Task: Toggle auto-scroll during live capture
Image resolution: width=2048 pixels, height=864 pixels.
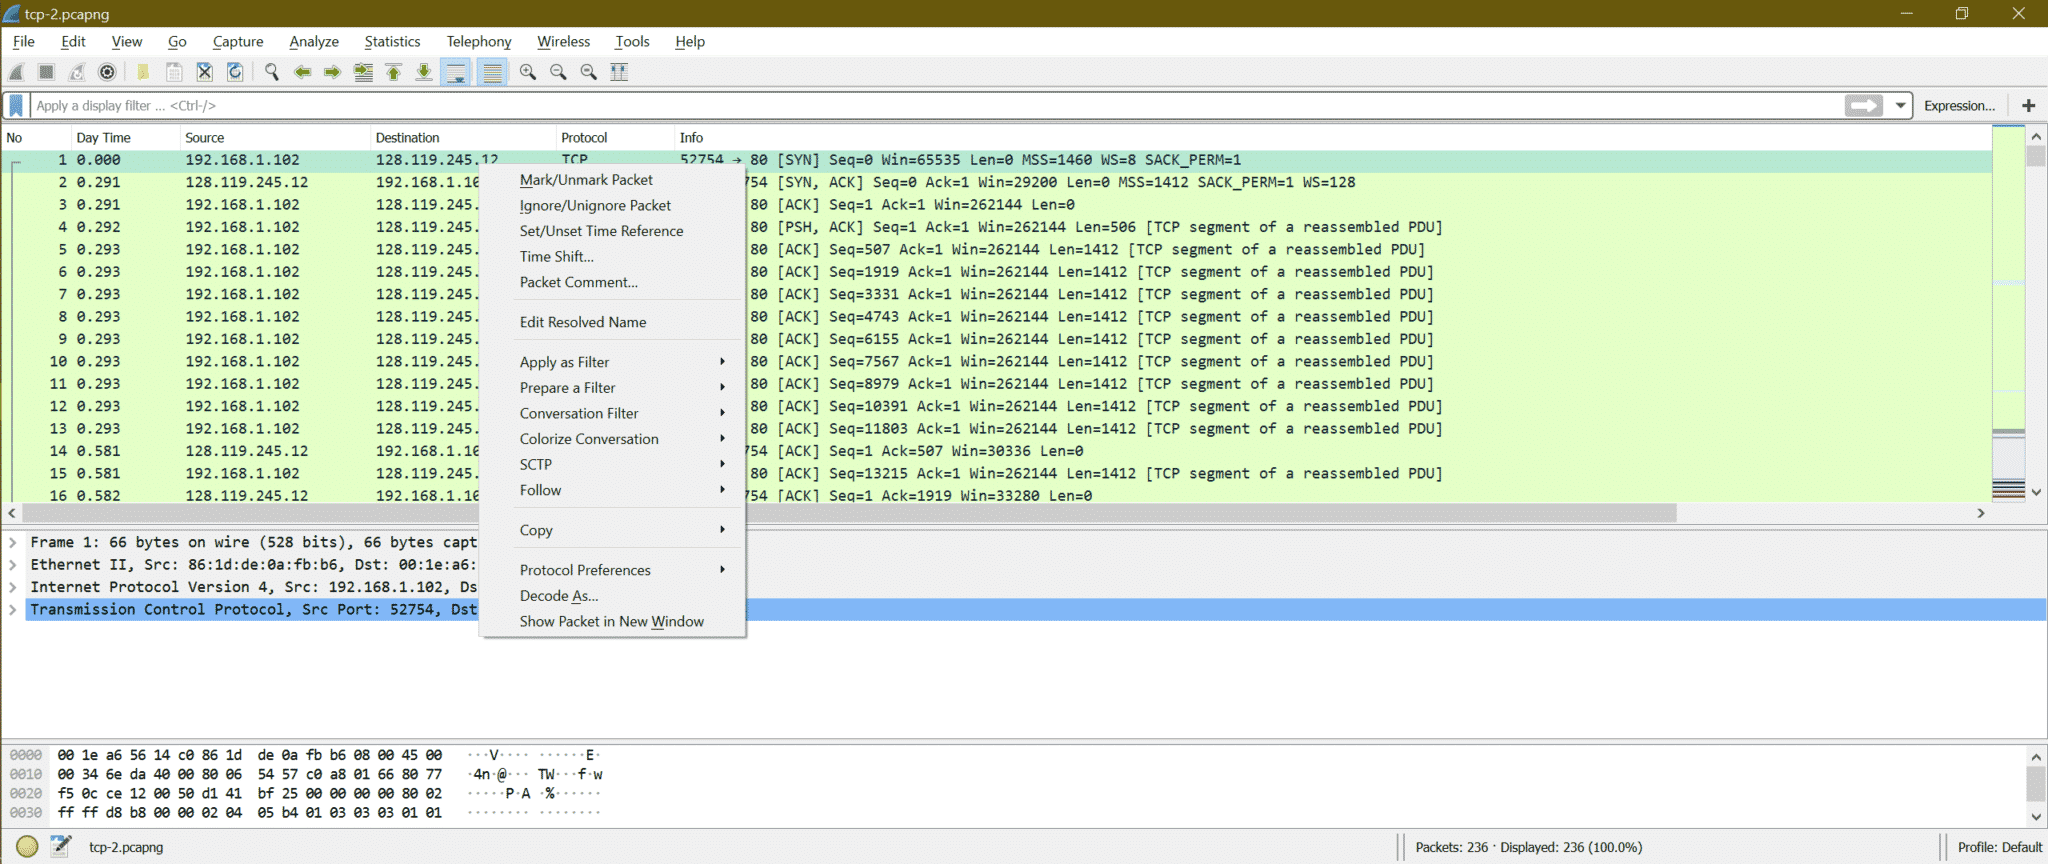Action: click(455, 72)
